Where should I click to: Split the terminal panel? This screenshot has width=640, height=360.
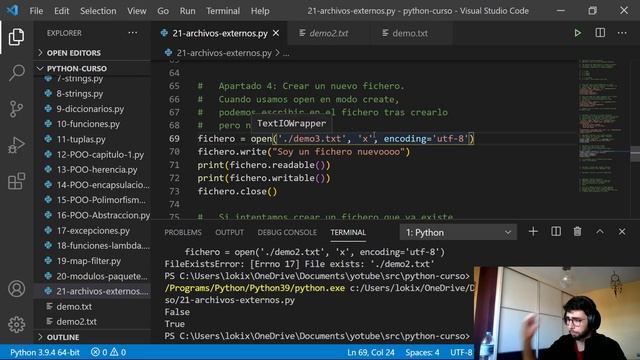pyautogui.click(x=556, y=232)
